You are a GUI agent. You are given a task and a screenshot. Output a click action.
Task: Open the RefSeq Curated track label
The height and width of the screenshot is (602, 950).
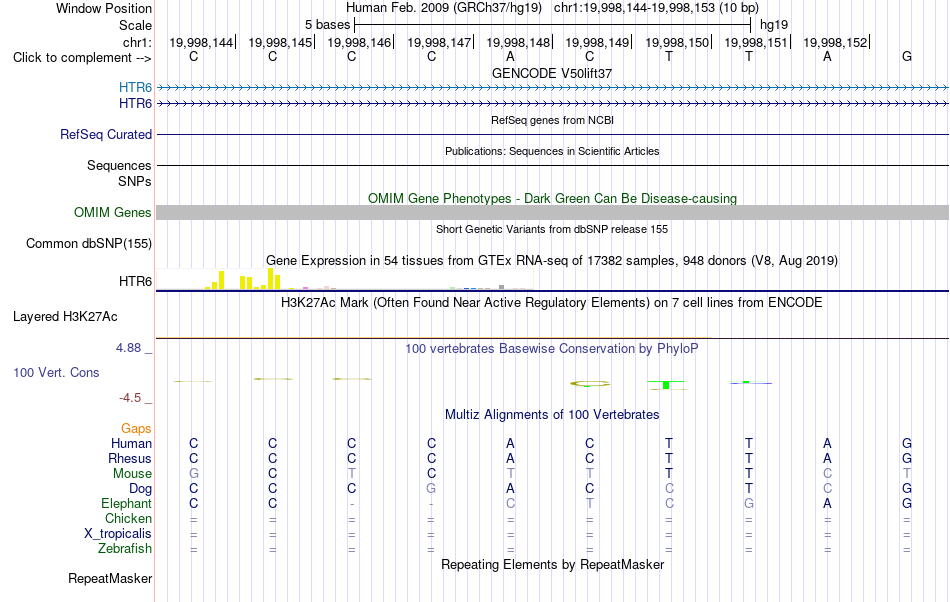[x=106, y=134]
